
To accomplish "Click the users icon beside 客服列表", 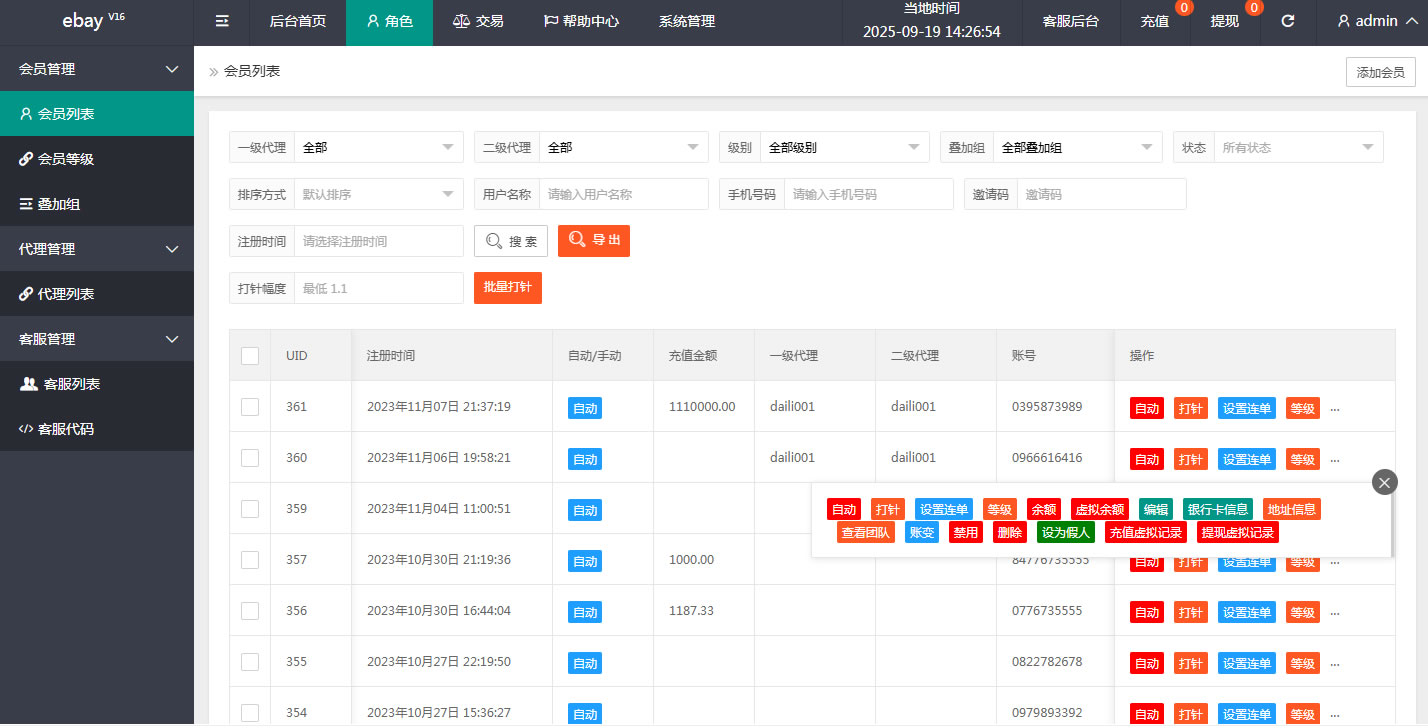I will 29,384.
